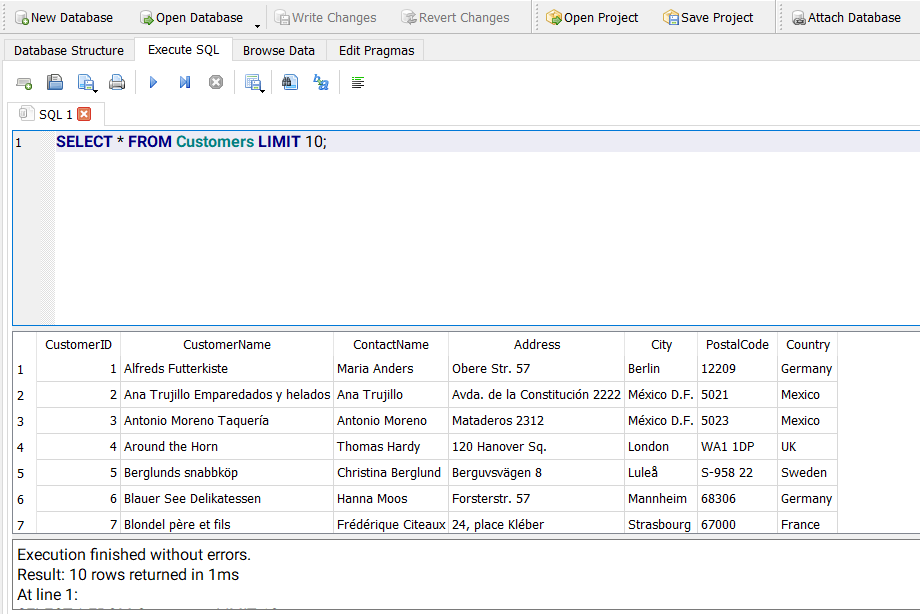This screenshot has width=920, height=614.
Task: Select the UK country cell
Action: (x=808, y=447)
